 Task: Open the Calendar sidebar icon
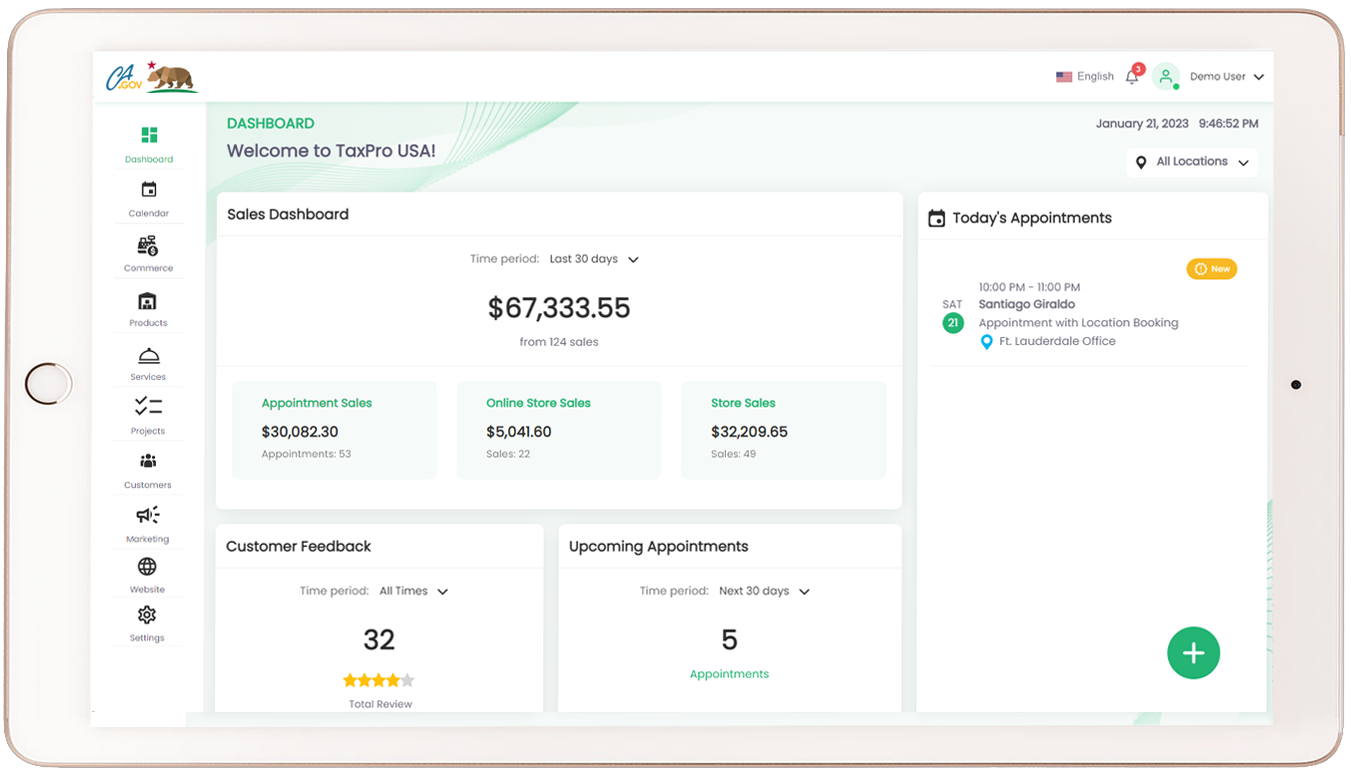[149, 189]
